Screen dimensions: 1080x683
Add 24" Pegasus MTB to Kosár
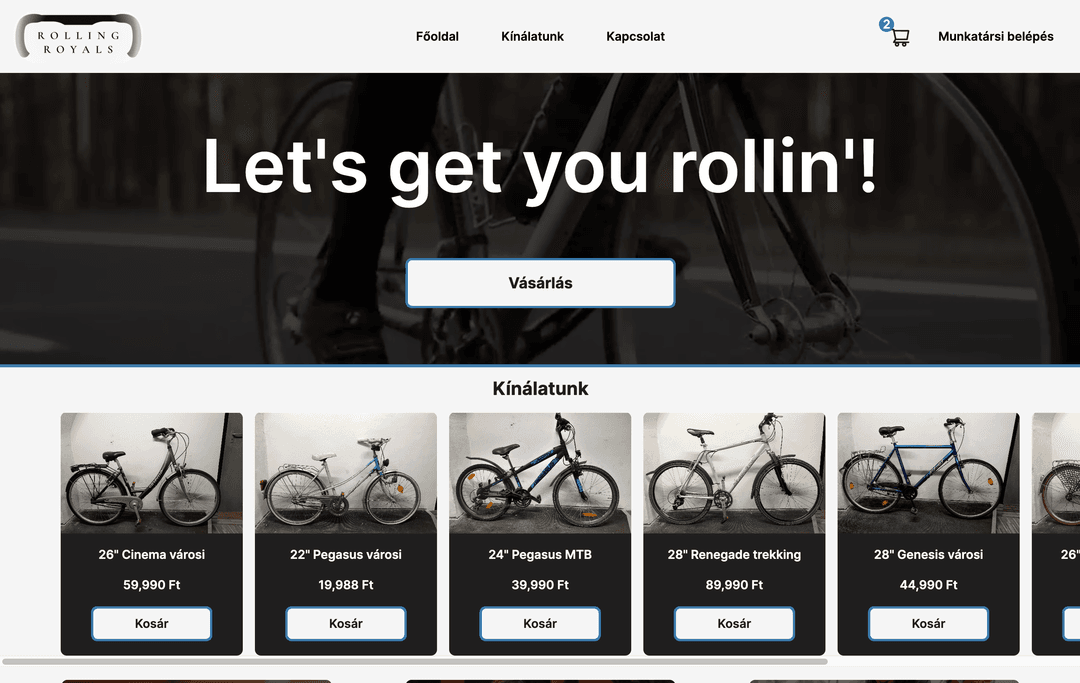540,624
